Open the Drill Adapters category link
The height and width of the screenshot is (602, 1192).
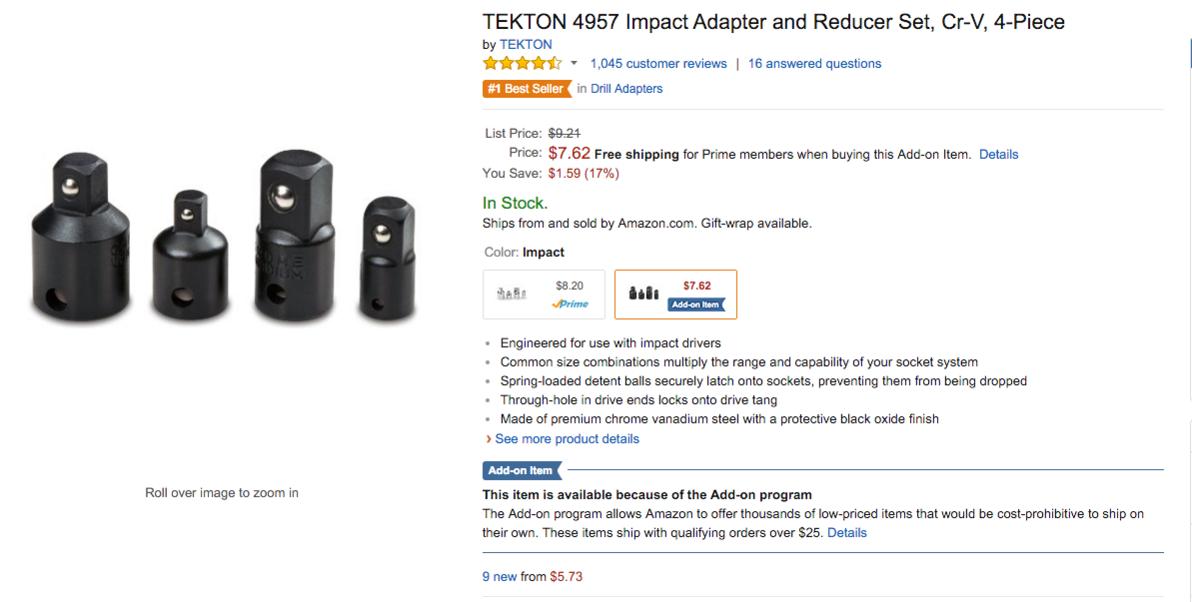coord(626,89)
